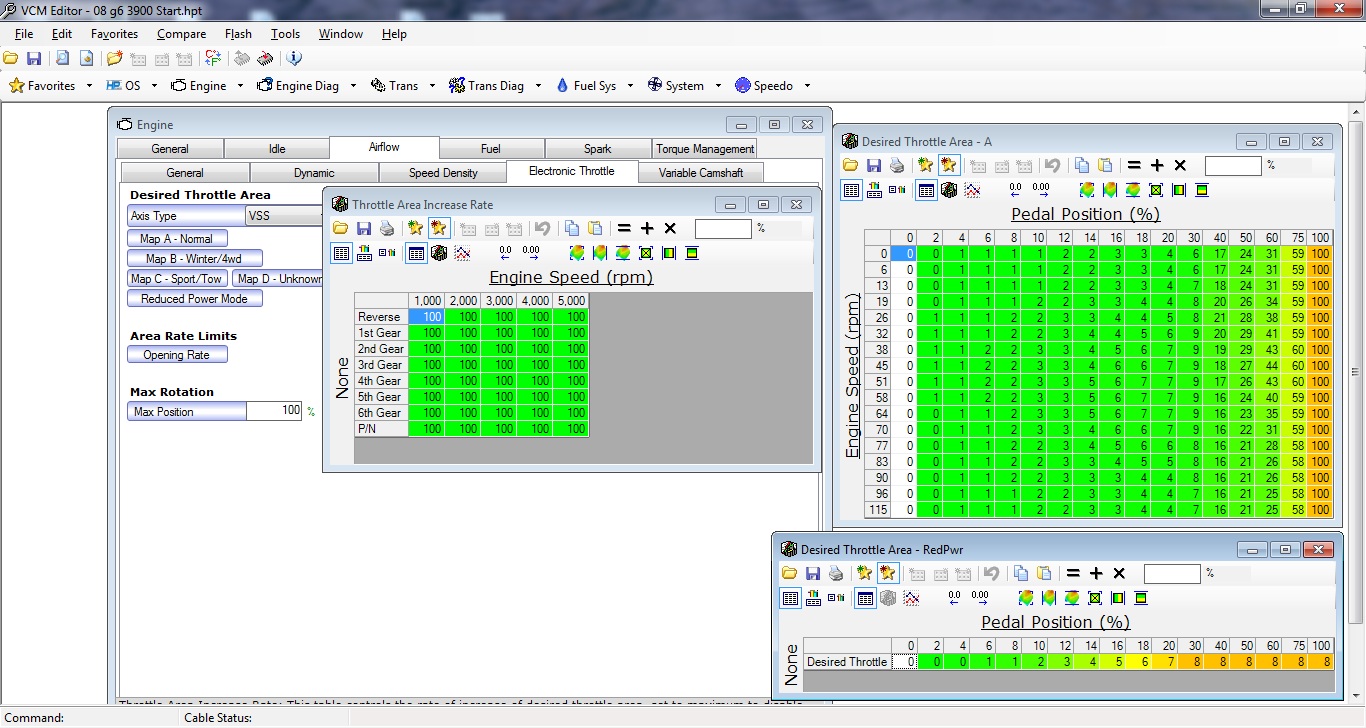The width and height of the screenshot is (1366, 728).
Task: Click the Map B - Winter/4wd button
Action: (195, 259)
